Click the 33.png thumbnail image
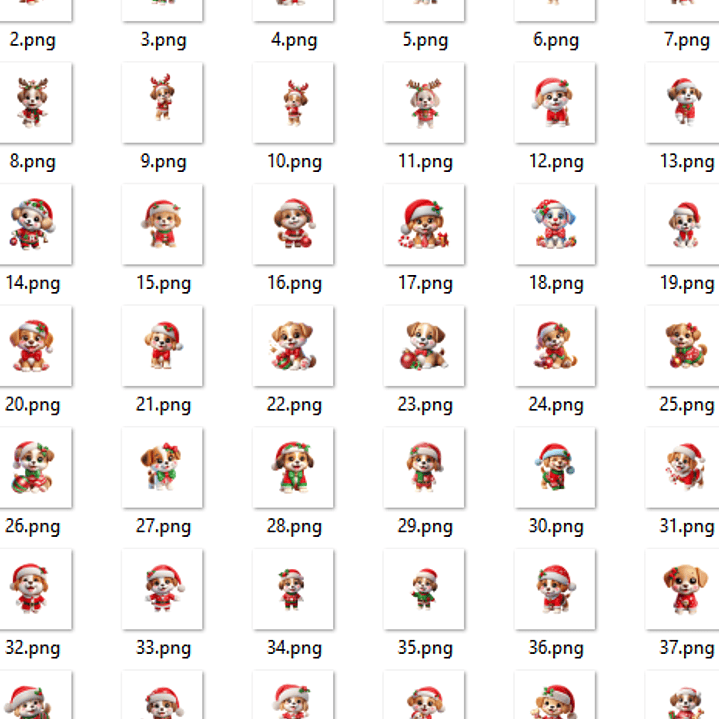Screen dimensions: 719x719 (162, 589)
